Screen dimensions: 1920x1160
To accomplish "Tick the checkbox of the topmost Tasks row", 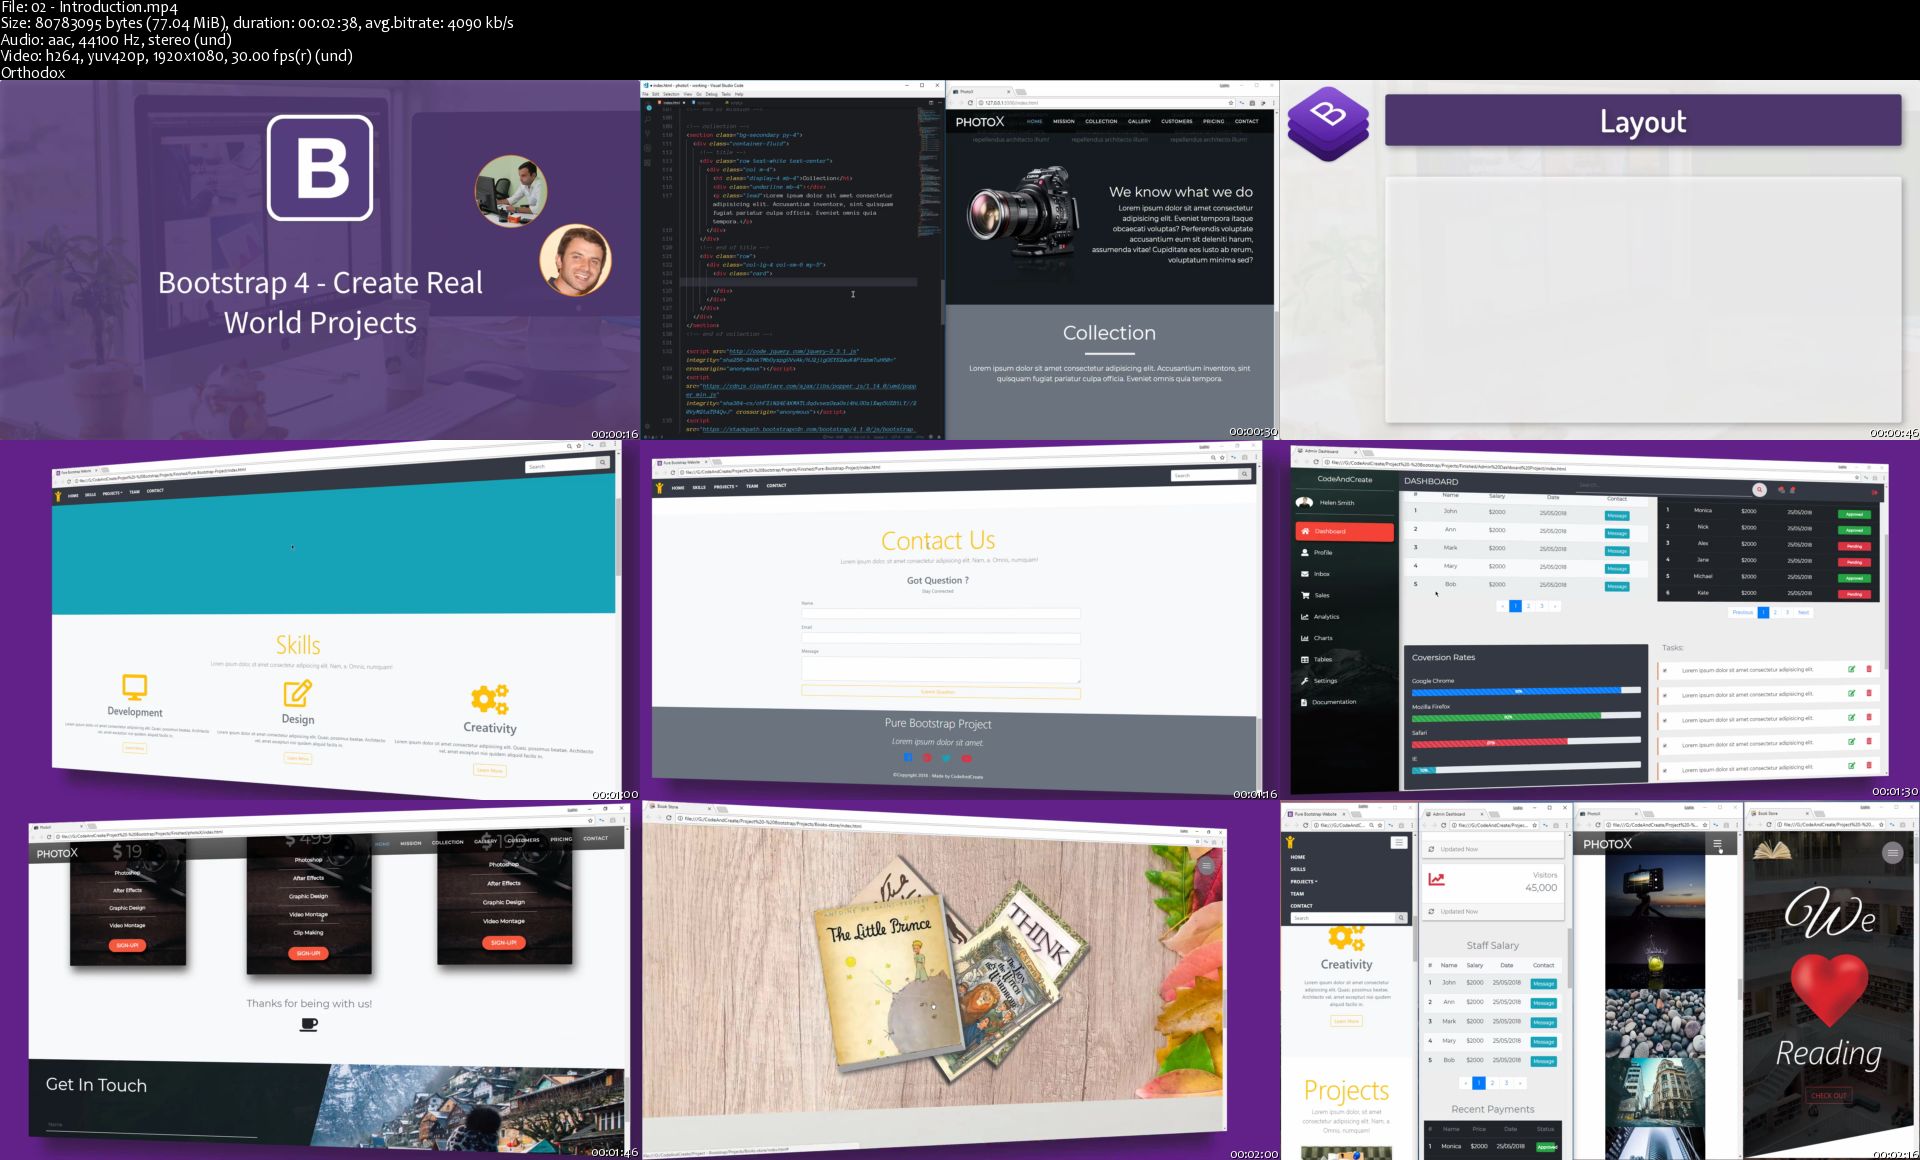I will click(1664, 671).
